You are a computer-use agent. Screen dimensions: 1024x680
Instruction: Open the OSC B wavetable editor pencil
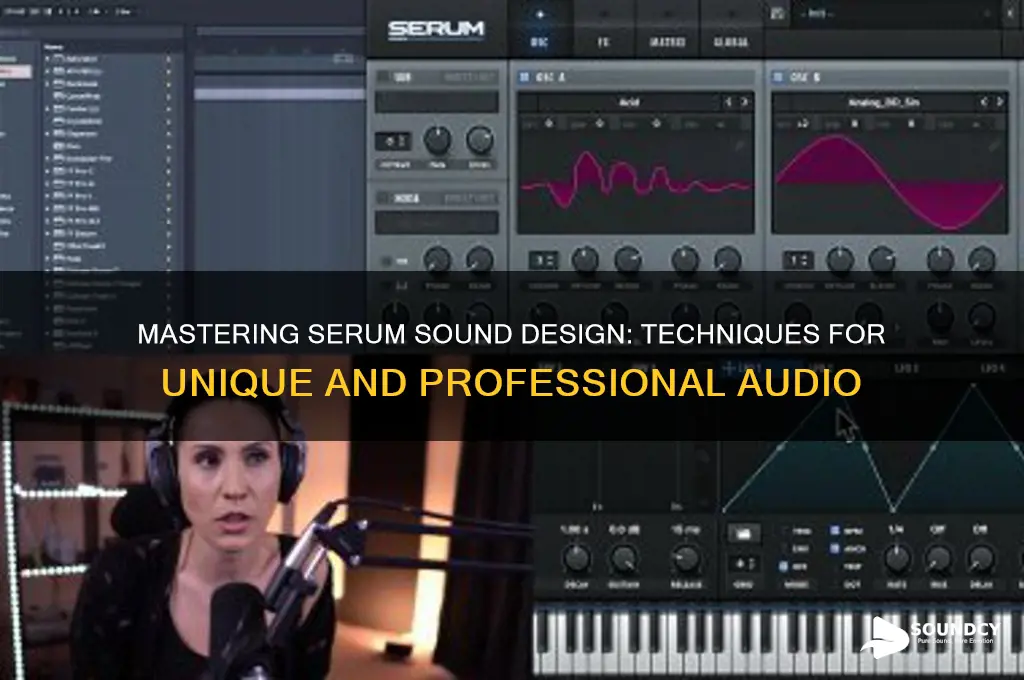click(993, 146)
